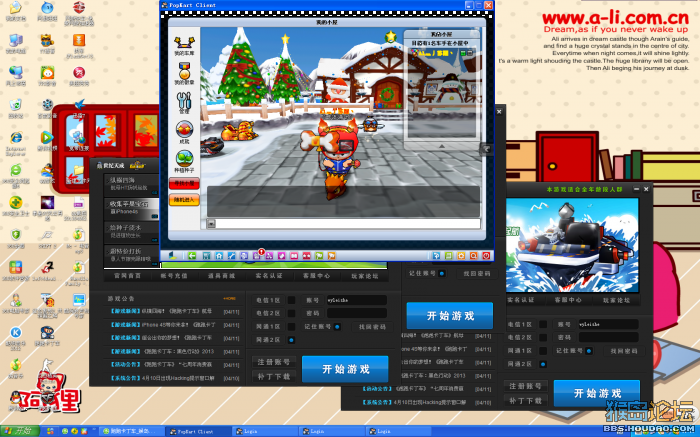700x437 pixels.
Task: Toggle 记住账号 in left login window
Action: 337,327
